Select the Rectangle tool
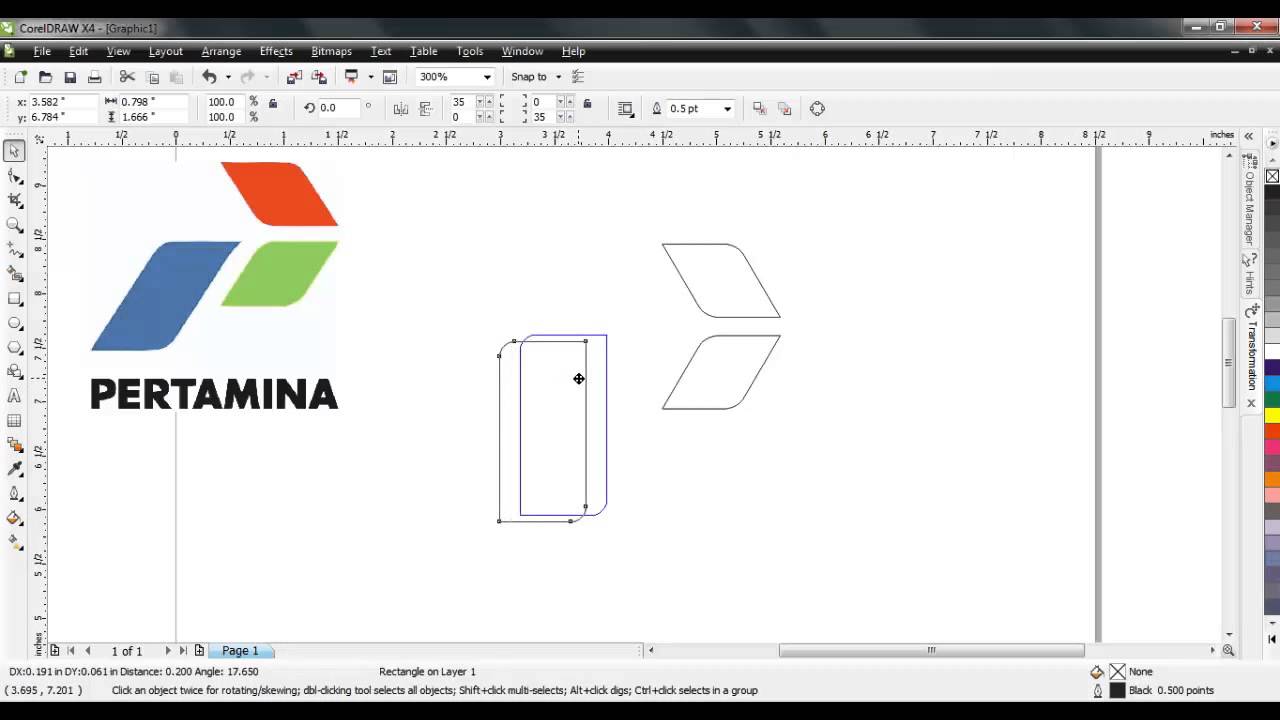The width and height of the screenshot is (1280, 720). (x=14, y=298)
